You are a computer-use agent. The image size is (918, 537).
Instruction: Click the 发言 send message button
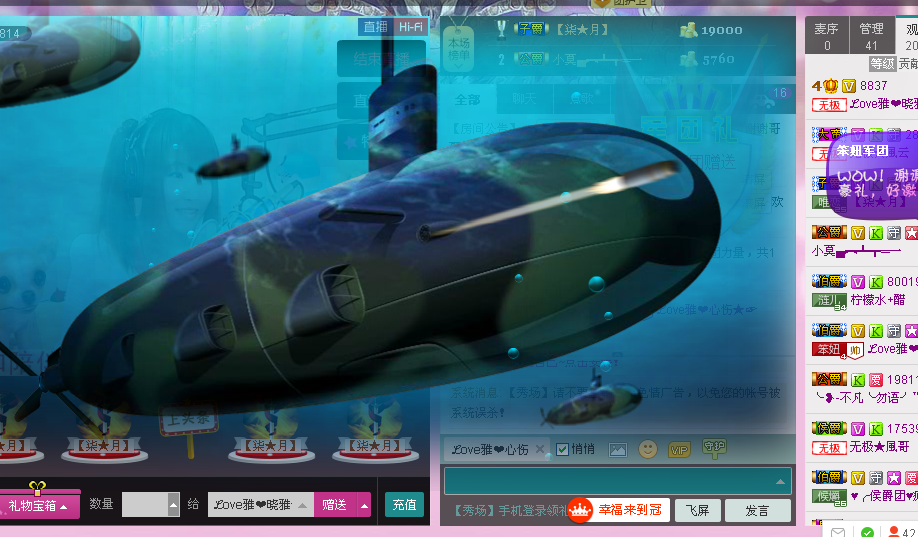(758, 511)
